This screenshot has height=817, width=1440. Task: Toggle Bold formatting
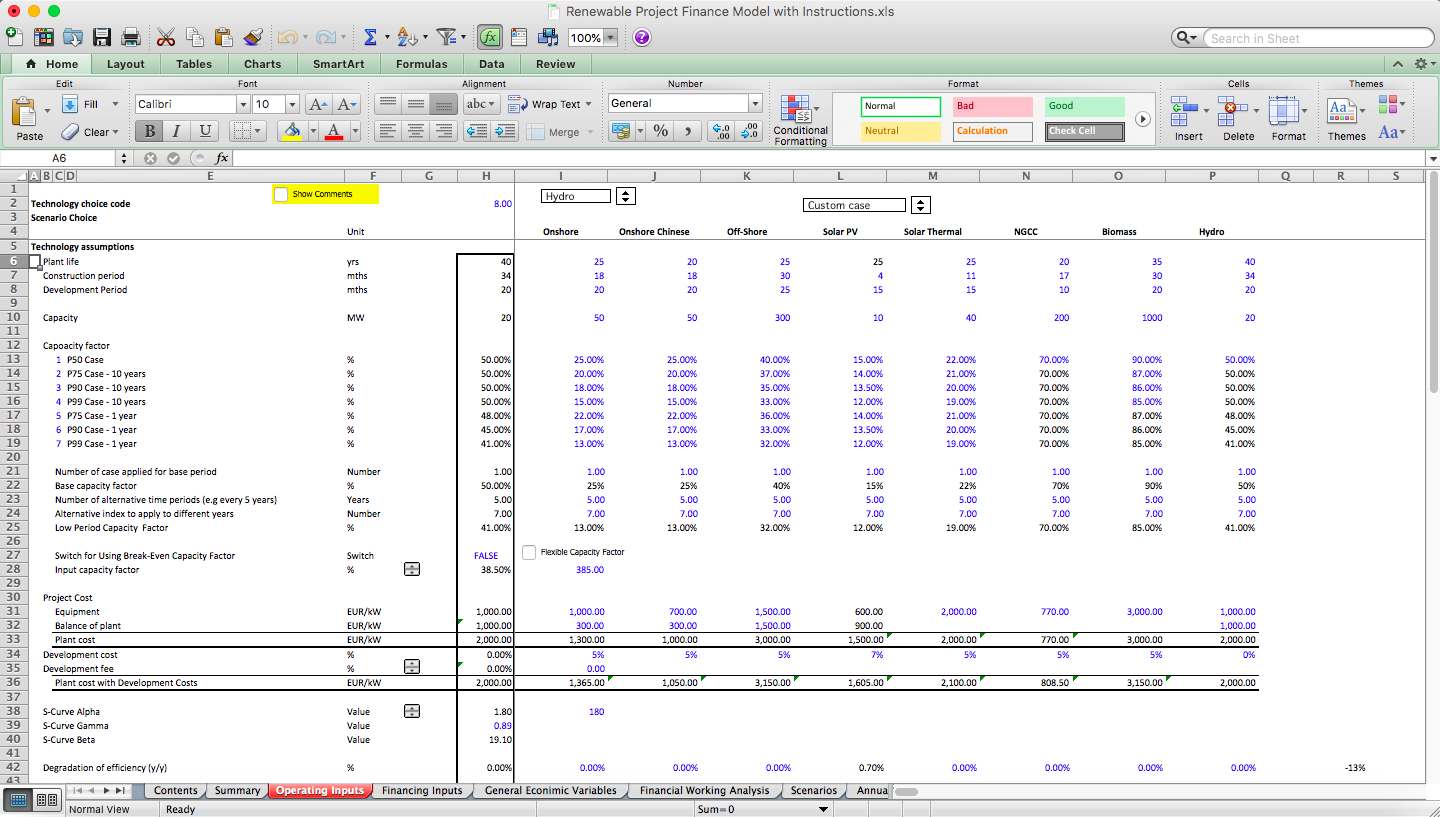pyautogui.click(x=150, y=131)
